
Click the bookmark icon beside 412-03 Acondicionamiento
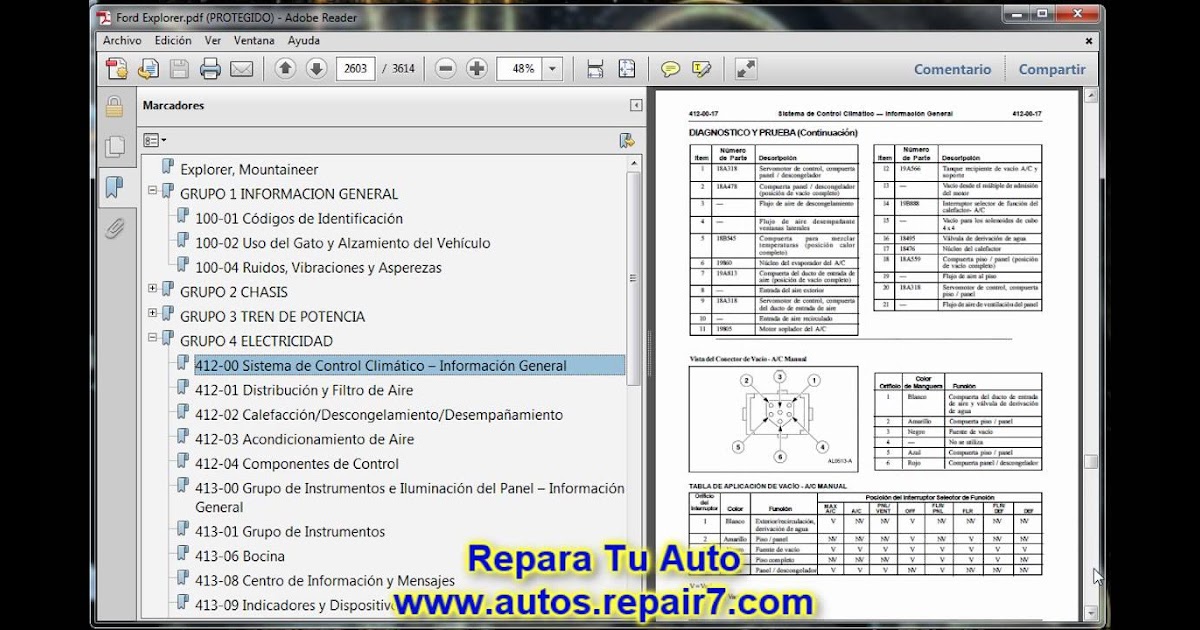tap(182, 436)
